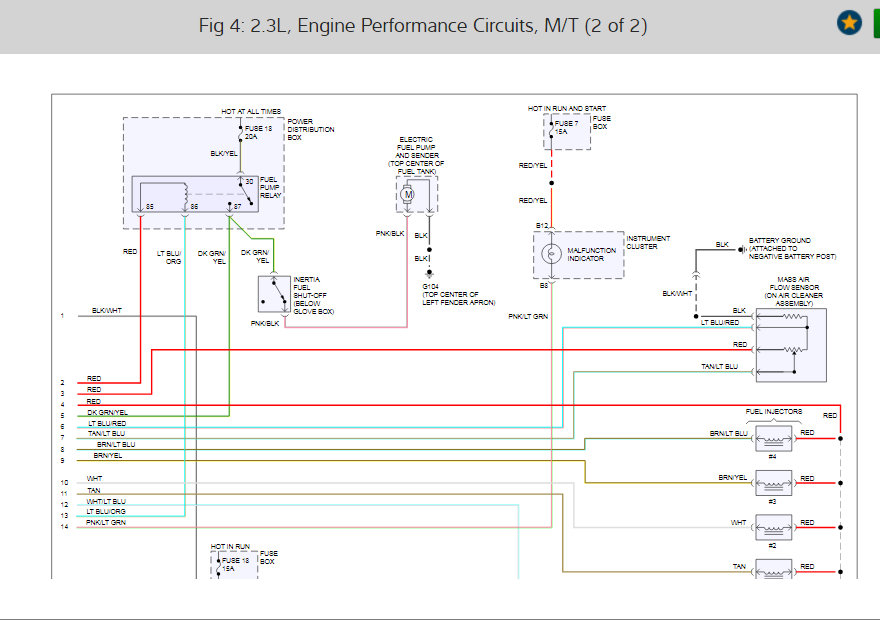
Task: Click connector label 'B8'
Action: click(544, 286)
